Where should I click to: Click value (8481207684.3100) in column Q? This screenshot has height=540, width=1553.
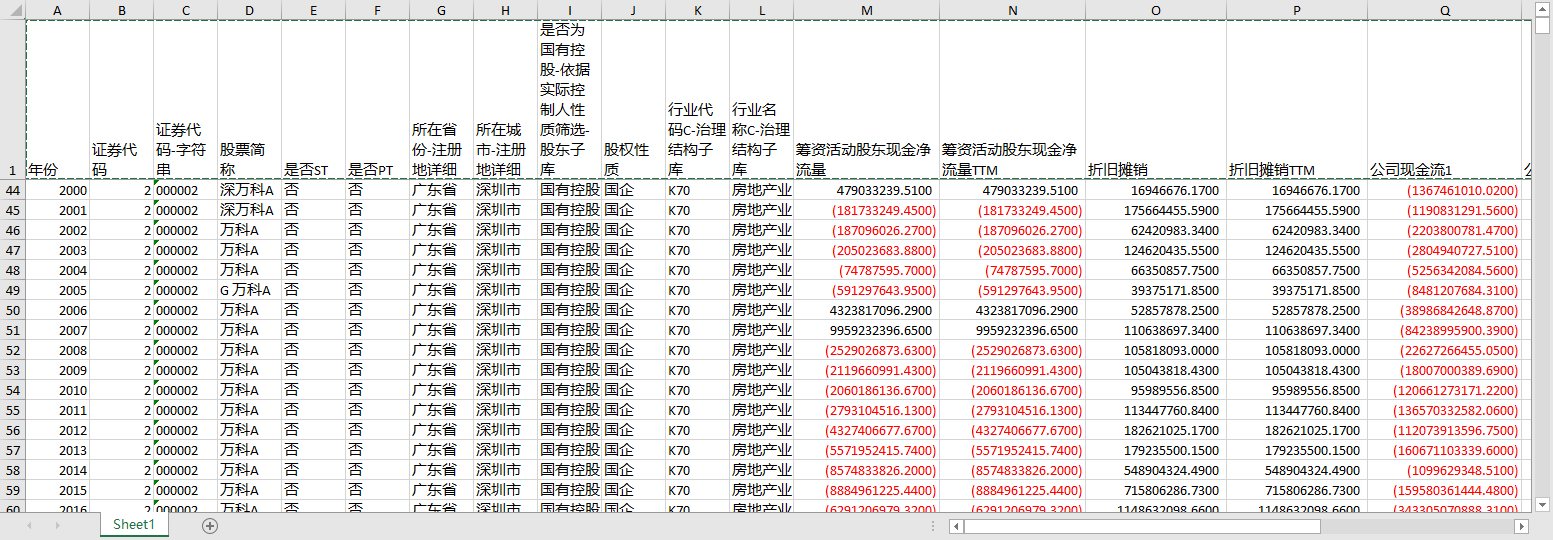click(x=1445, y=290)
